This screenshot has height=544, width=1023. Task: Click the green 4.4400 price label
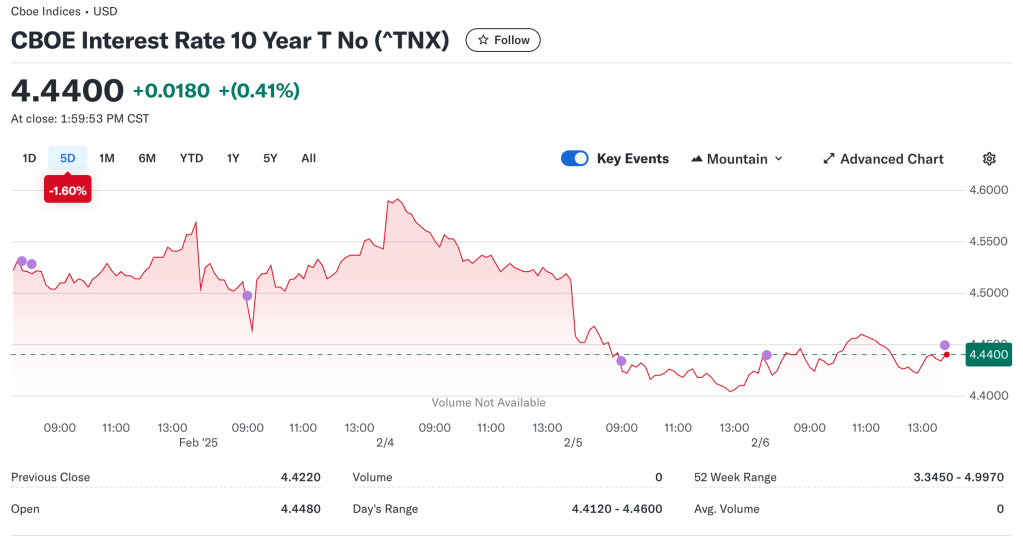pyautogui.click(x=989, y=354)
